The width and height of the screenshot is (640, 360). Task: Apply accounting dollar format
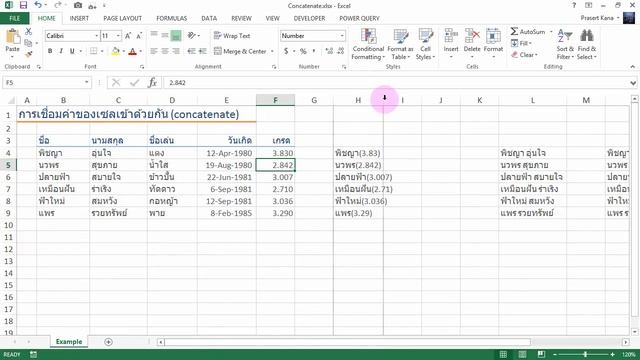(x=286, y=51)
